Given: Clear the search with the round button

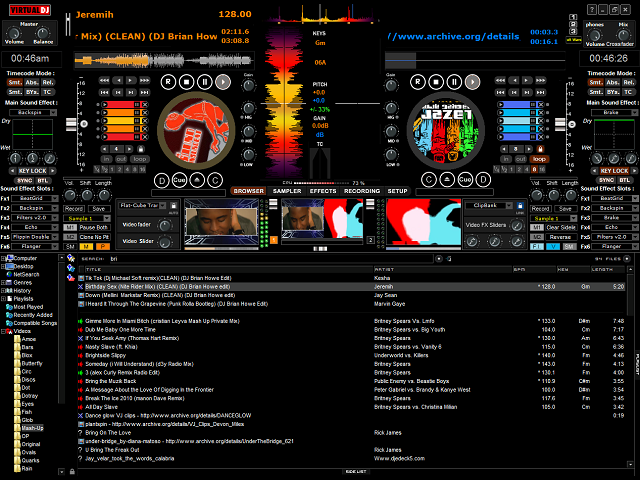Looking at the screenshot, I should (439, 258).
